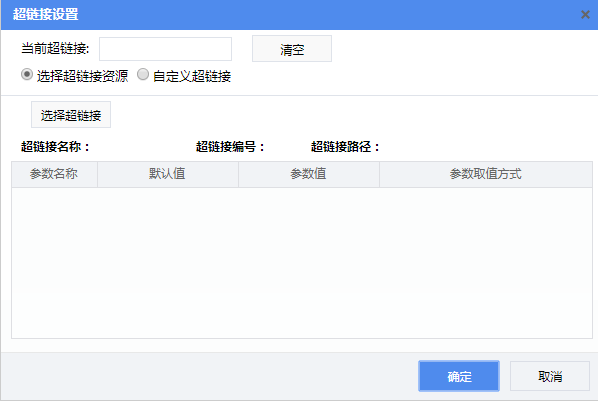Confirm with the 确定 button
Image resolution: width=598 pixels, height=401 pixels.
pyautogui.click(x=459, y=376)
